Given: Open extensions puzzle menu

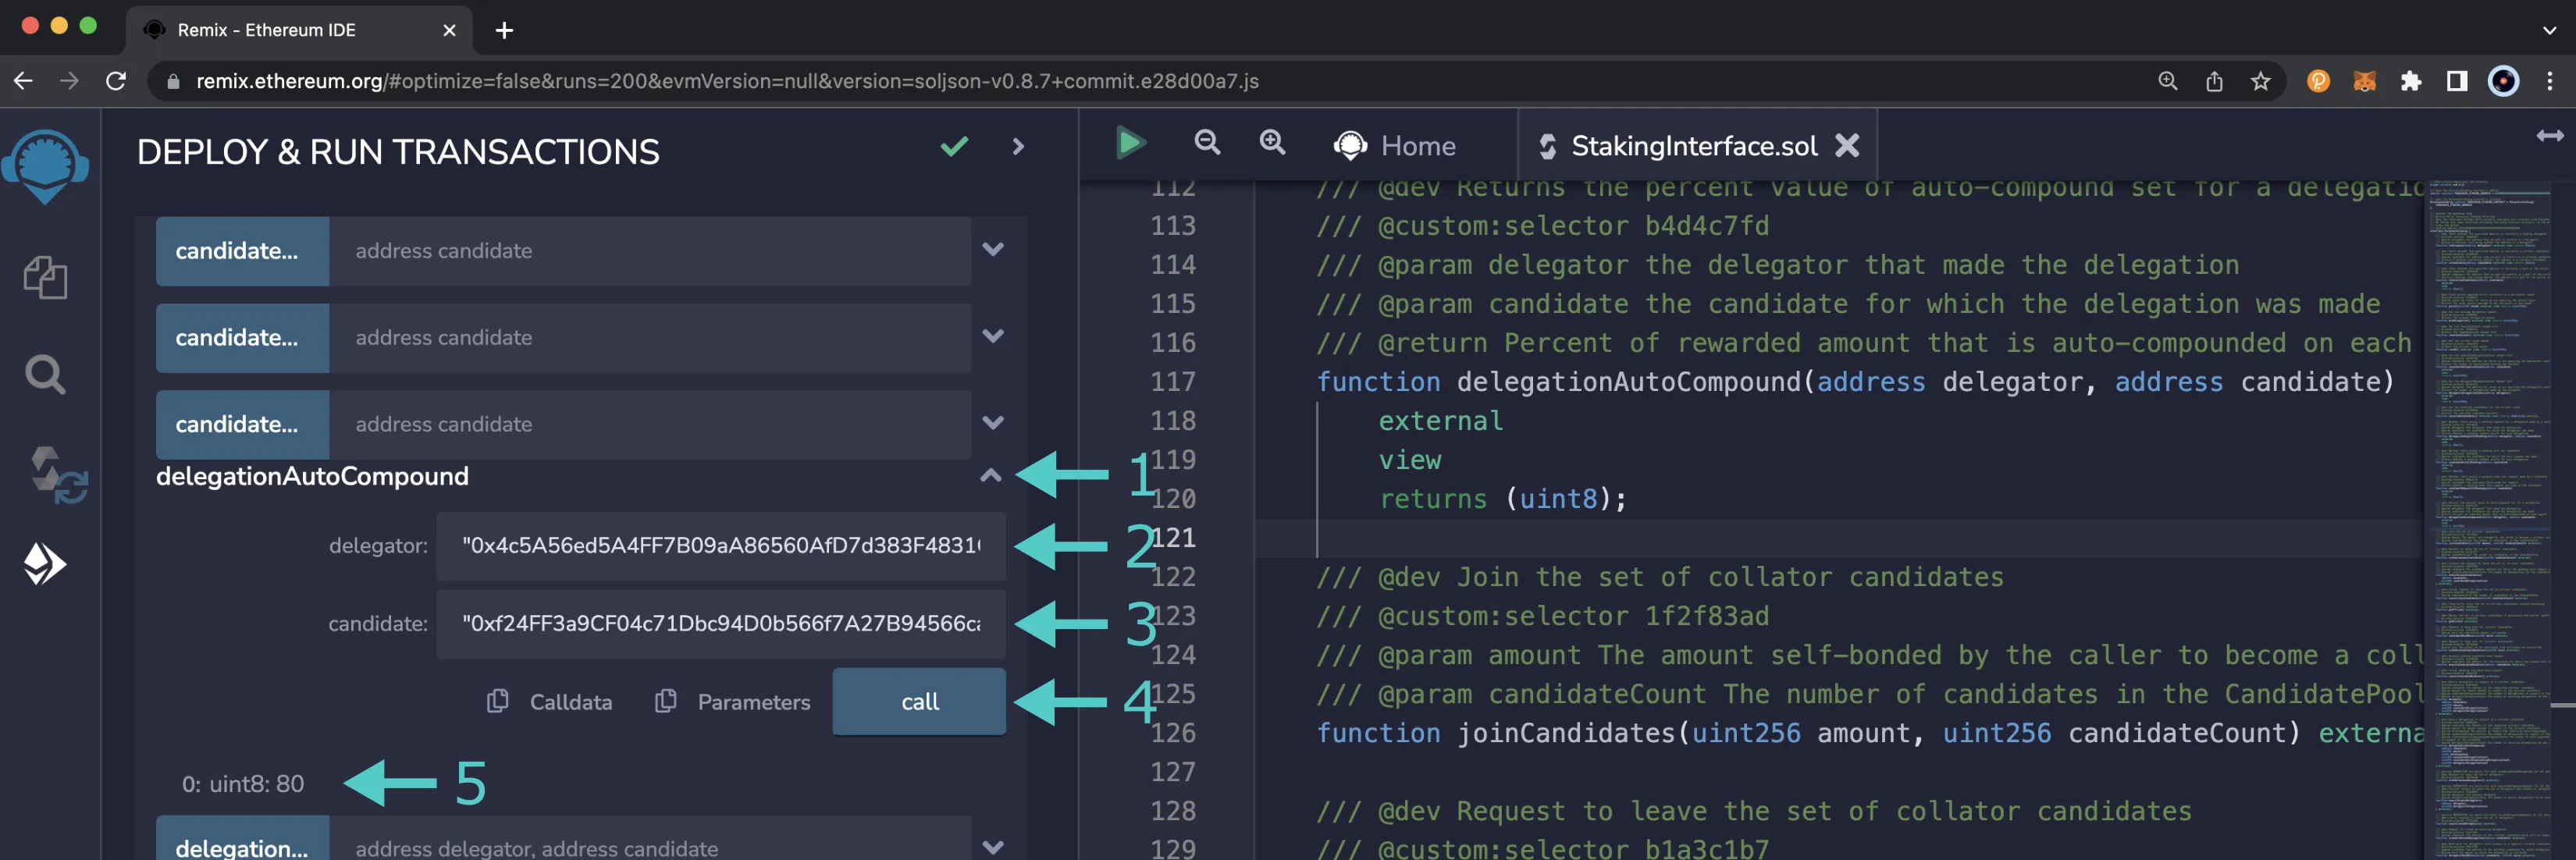Looking at the screenshot, I should point(2411,81).
